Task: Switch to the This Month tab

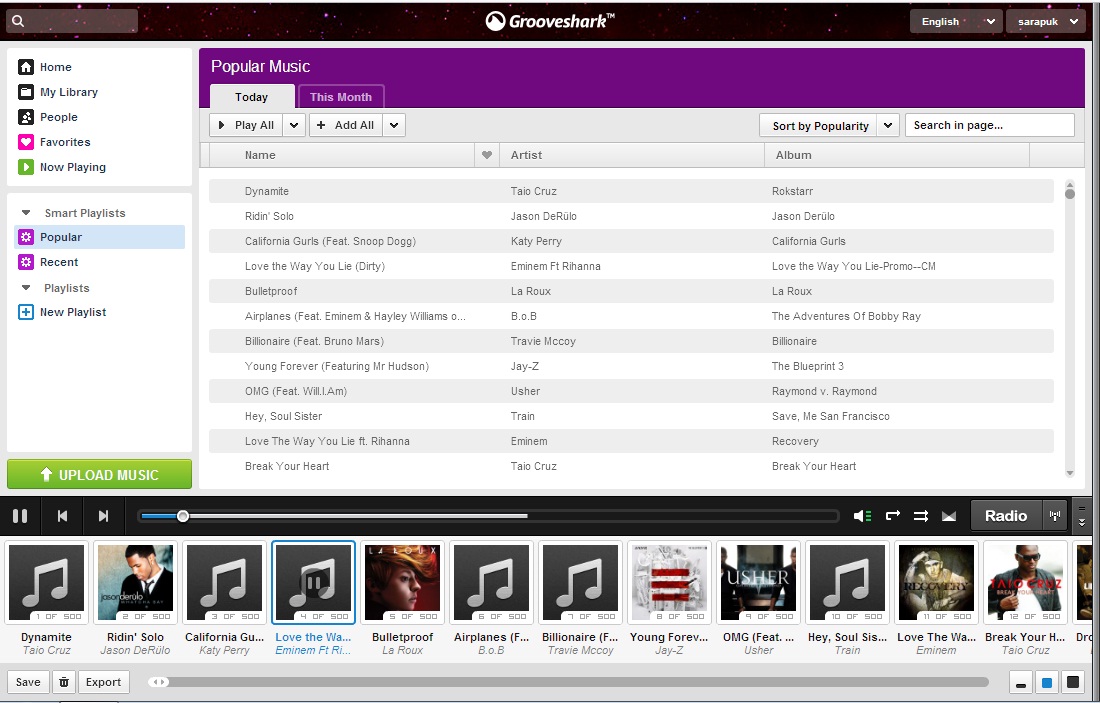Action: [341, 97]
